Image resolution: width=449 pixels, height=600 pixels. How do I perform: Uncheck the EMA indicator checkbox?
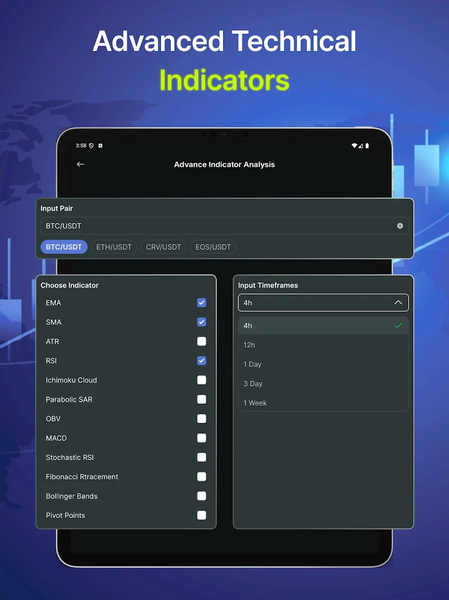coord(201,303)
